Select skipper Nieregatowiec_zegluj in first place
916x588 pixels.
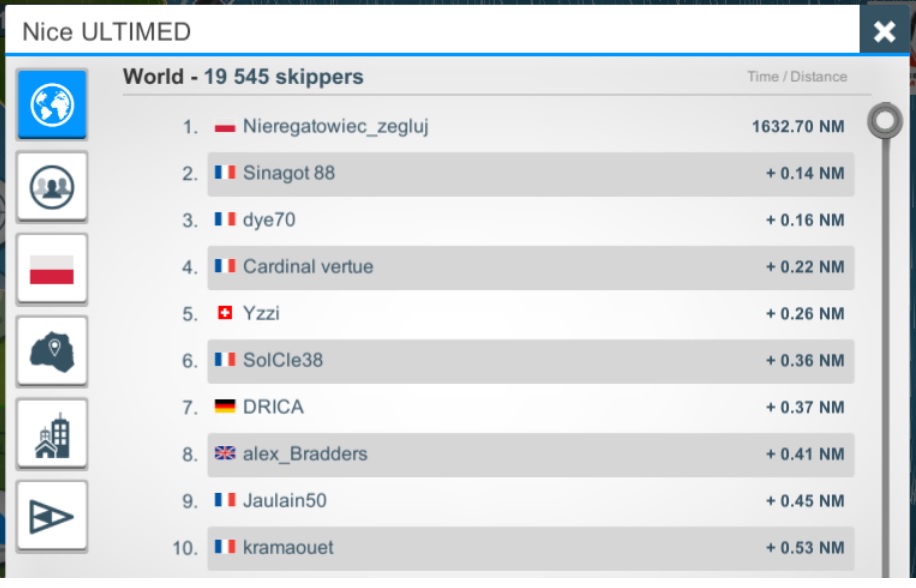pos(335,127)
